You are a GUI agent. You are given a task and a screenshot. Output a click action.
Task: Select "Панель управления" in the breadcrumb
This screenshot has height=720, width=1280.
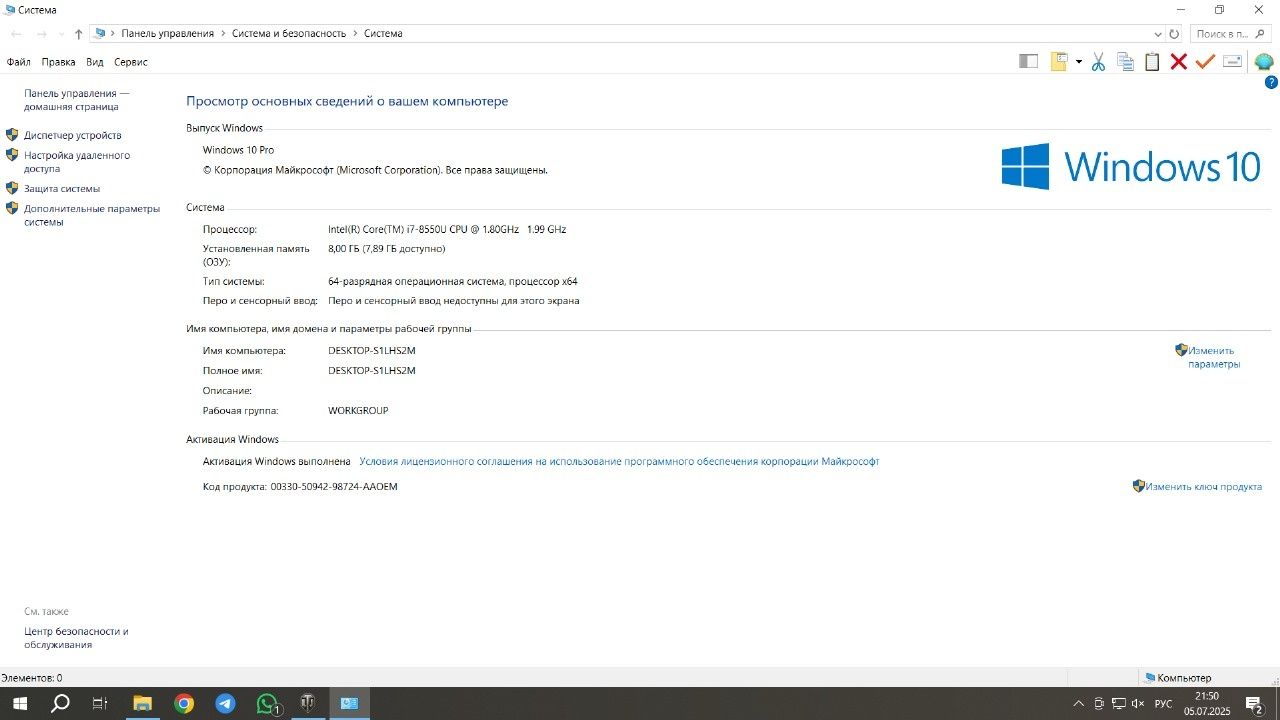tap(168, 33)
